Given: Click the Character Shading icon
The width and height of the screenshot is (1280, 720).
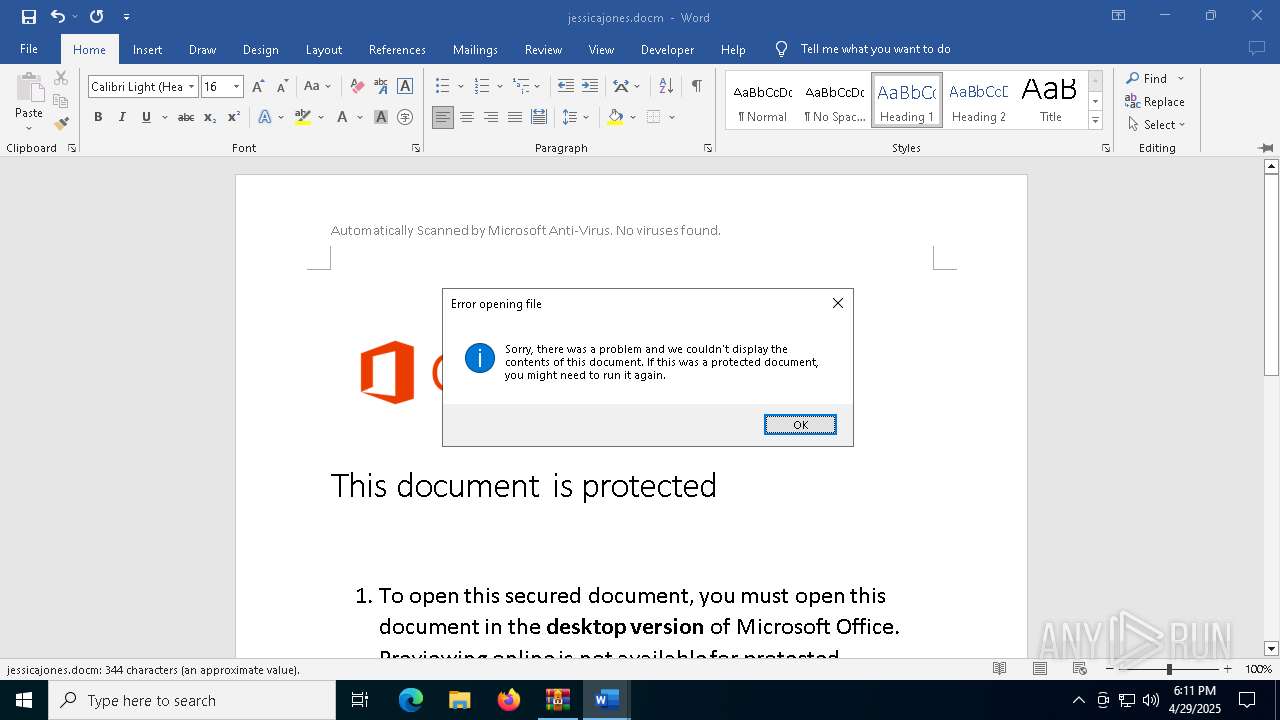Looking at the screenshot, I should [381, 117].
